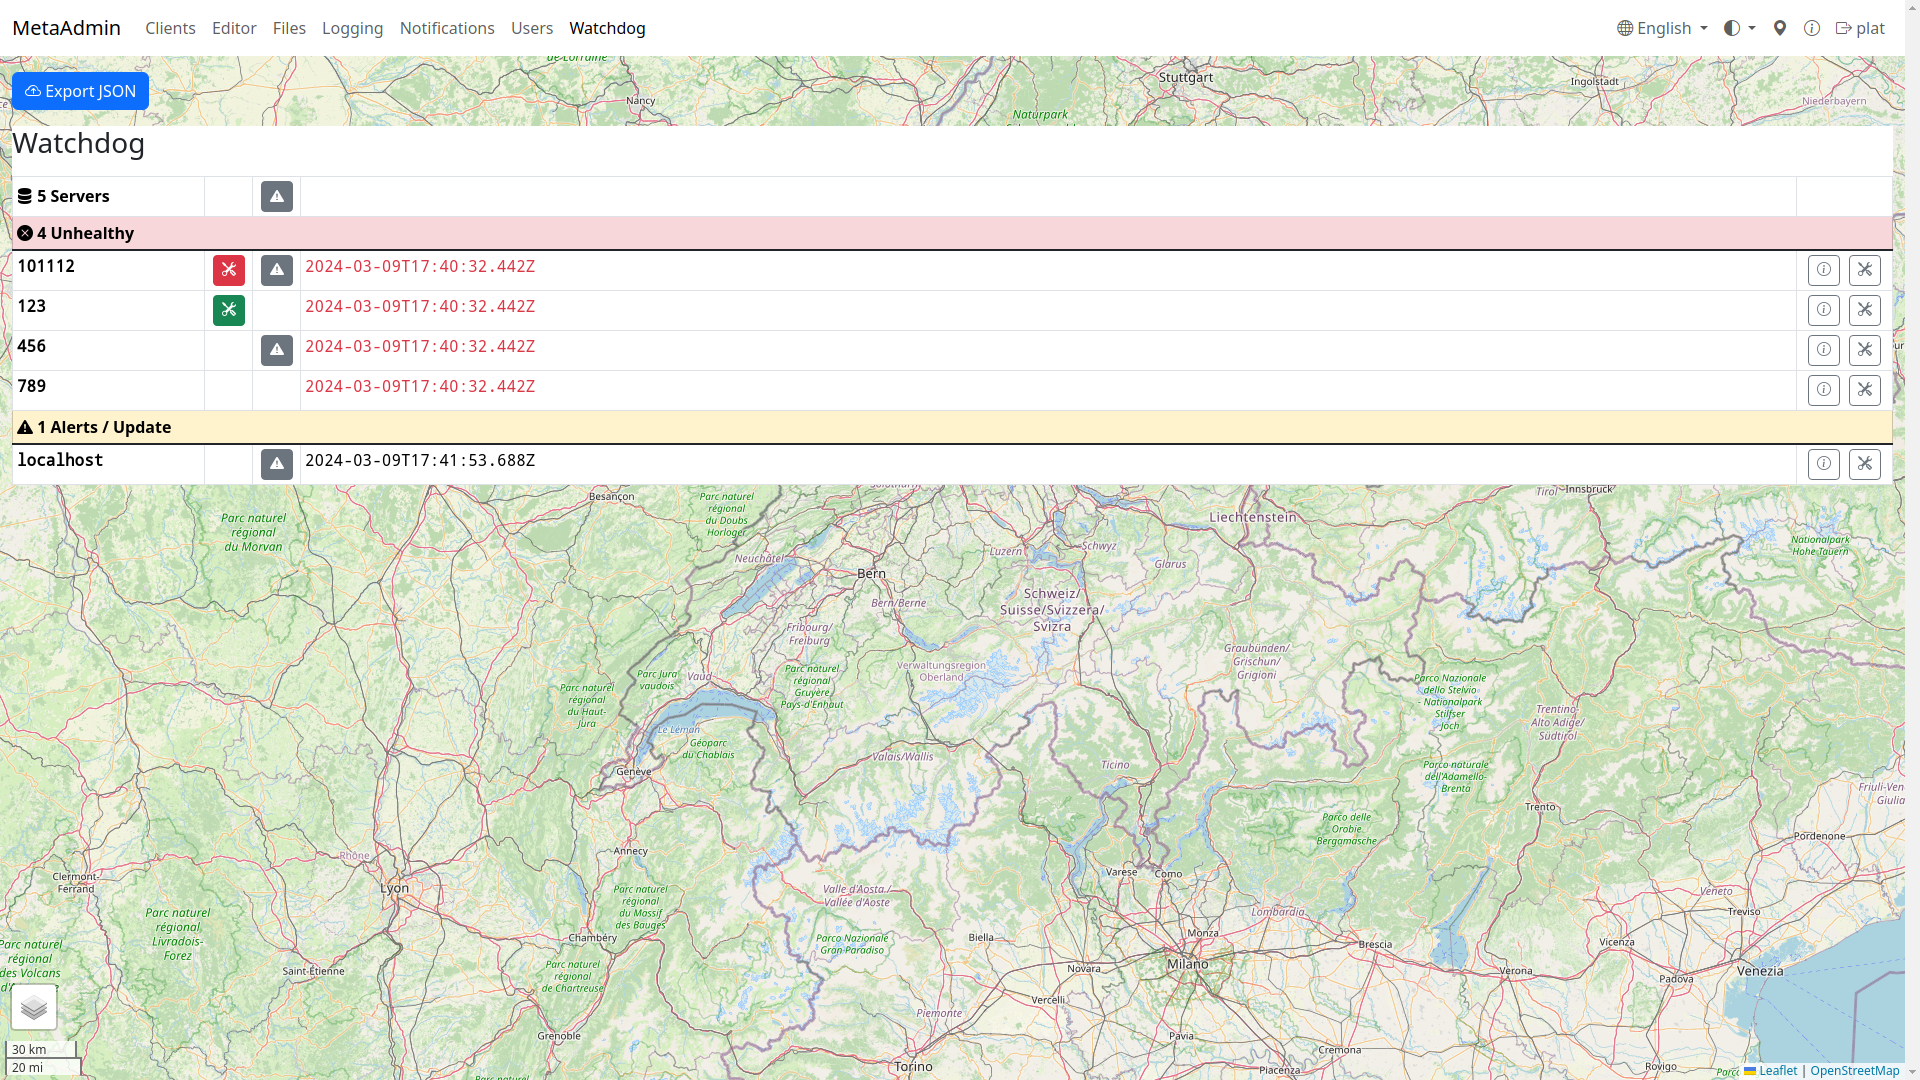The height and width of the screenshot is (1080, 1920).
Task: Click Export JSON button
Action: 80,91
